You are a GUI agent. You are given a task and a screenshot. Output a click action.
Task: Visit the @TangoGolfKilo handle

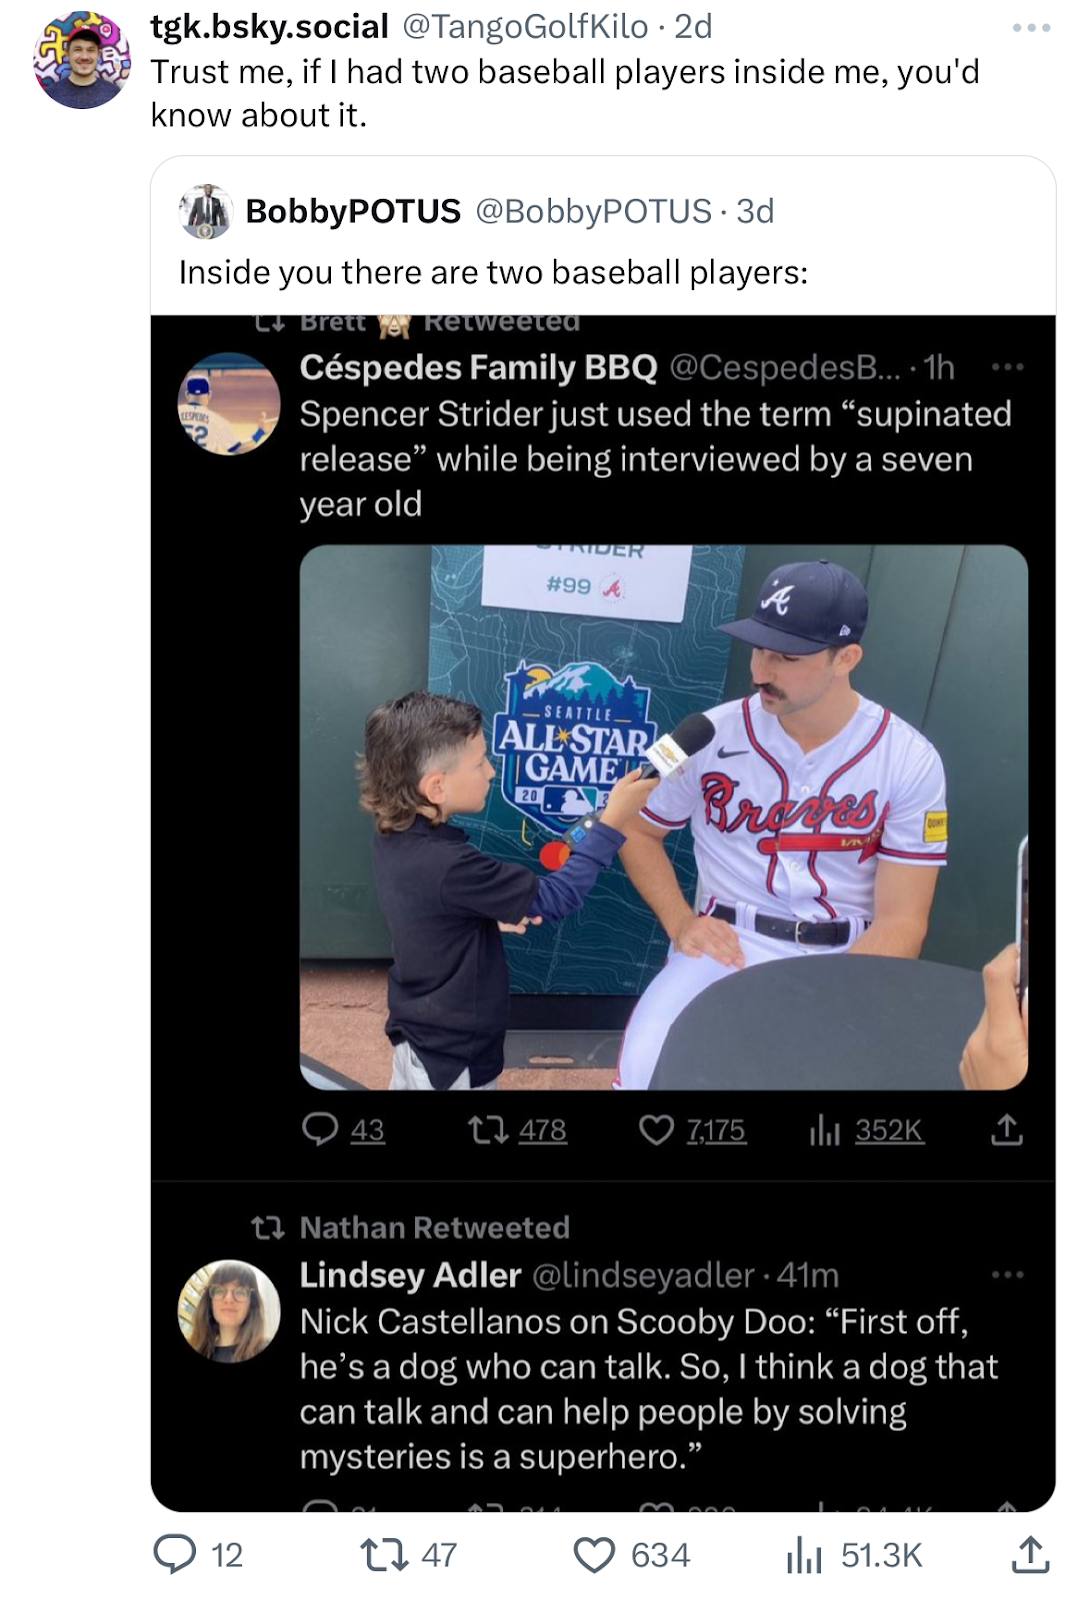click(525, 27)
